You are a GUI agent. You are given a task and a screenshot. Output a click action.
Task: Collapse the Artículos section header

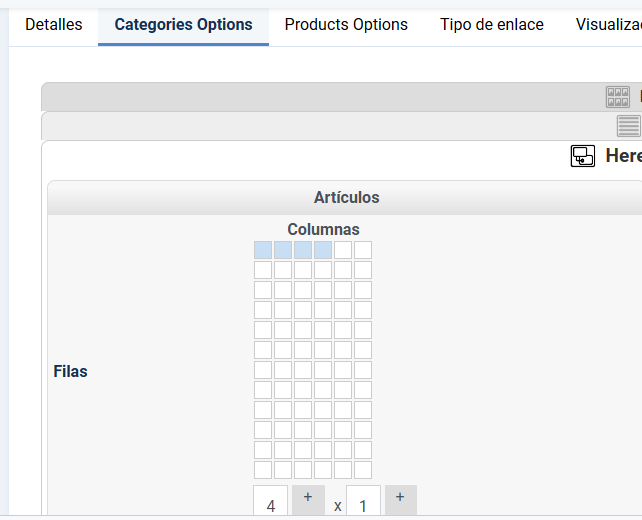tap(345, 198)
